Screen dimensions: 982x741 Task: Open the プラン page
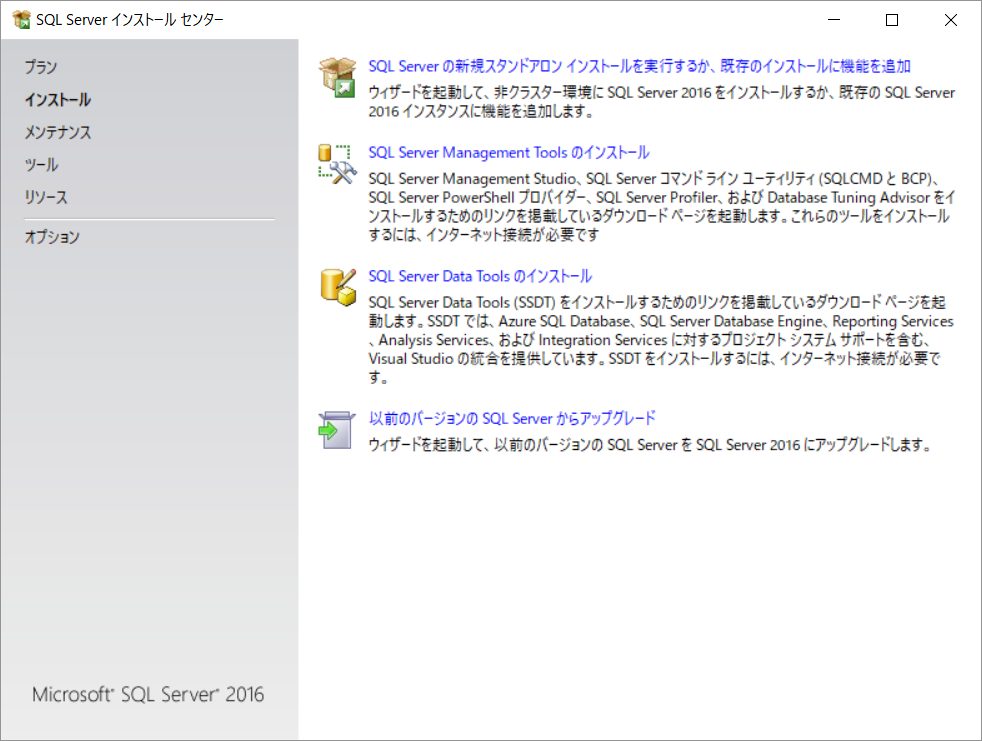41,67
